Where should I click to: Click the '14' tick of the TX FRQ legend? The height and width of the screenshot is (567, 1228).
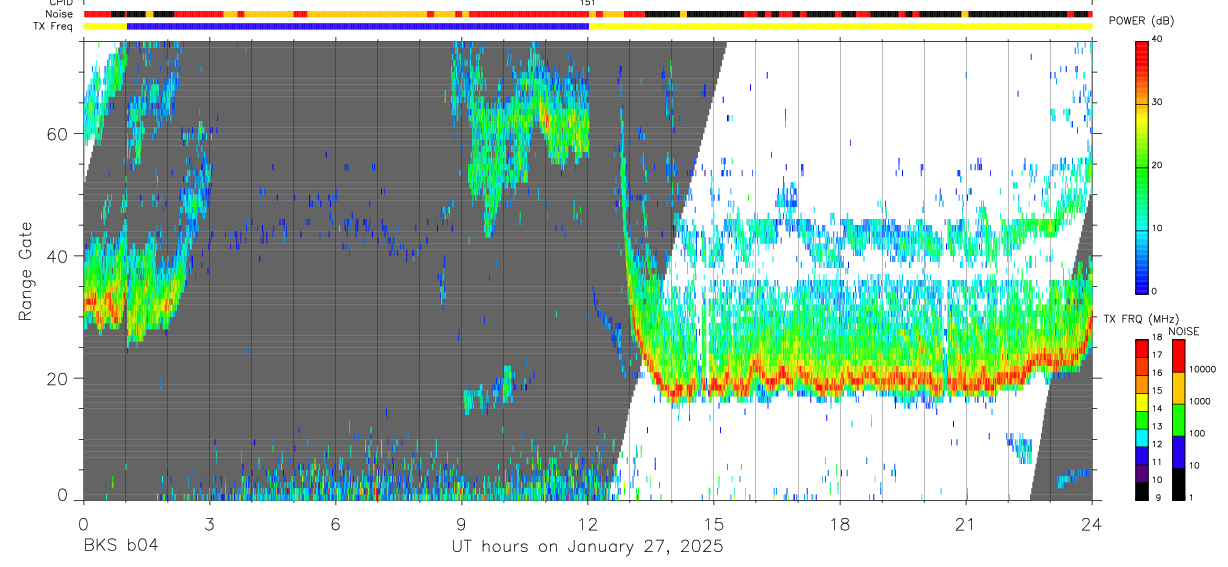pos(1157,411)
